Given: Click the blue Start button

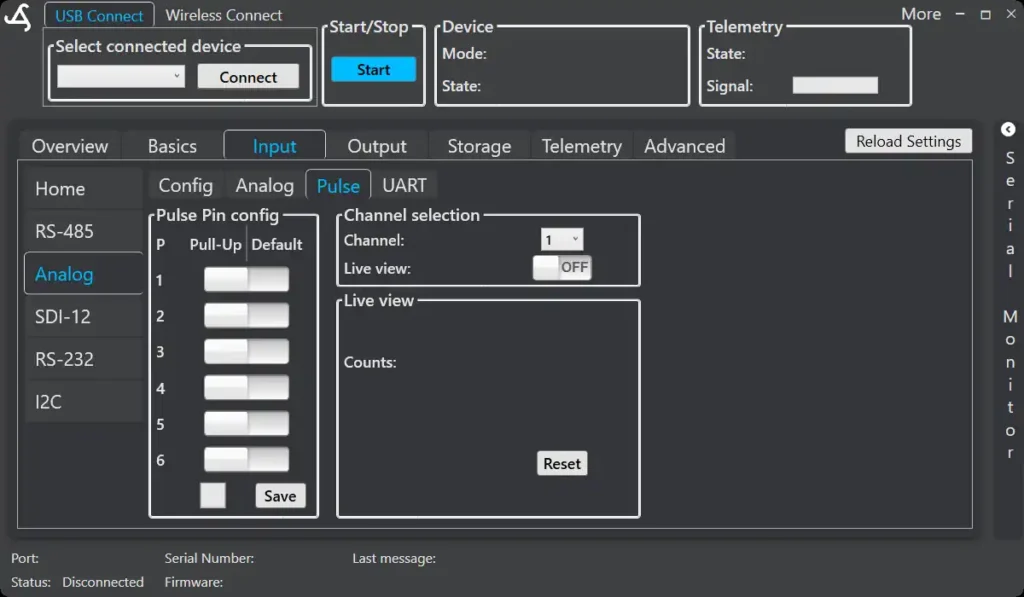Looking at the screenshot, I should coord(373,70).
